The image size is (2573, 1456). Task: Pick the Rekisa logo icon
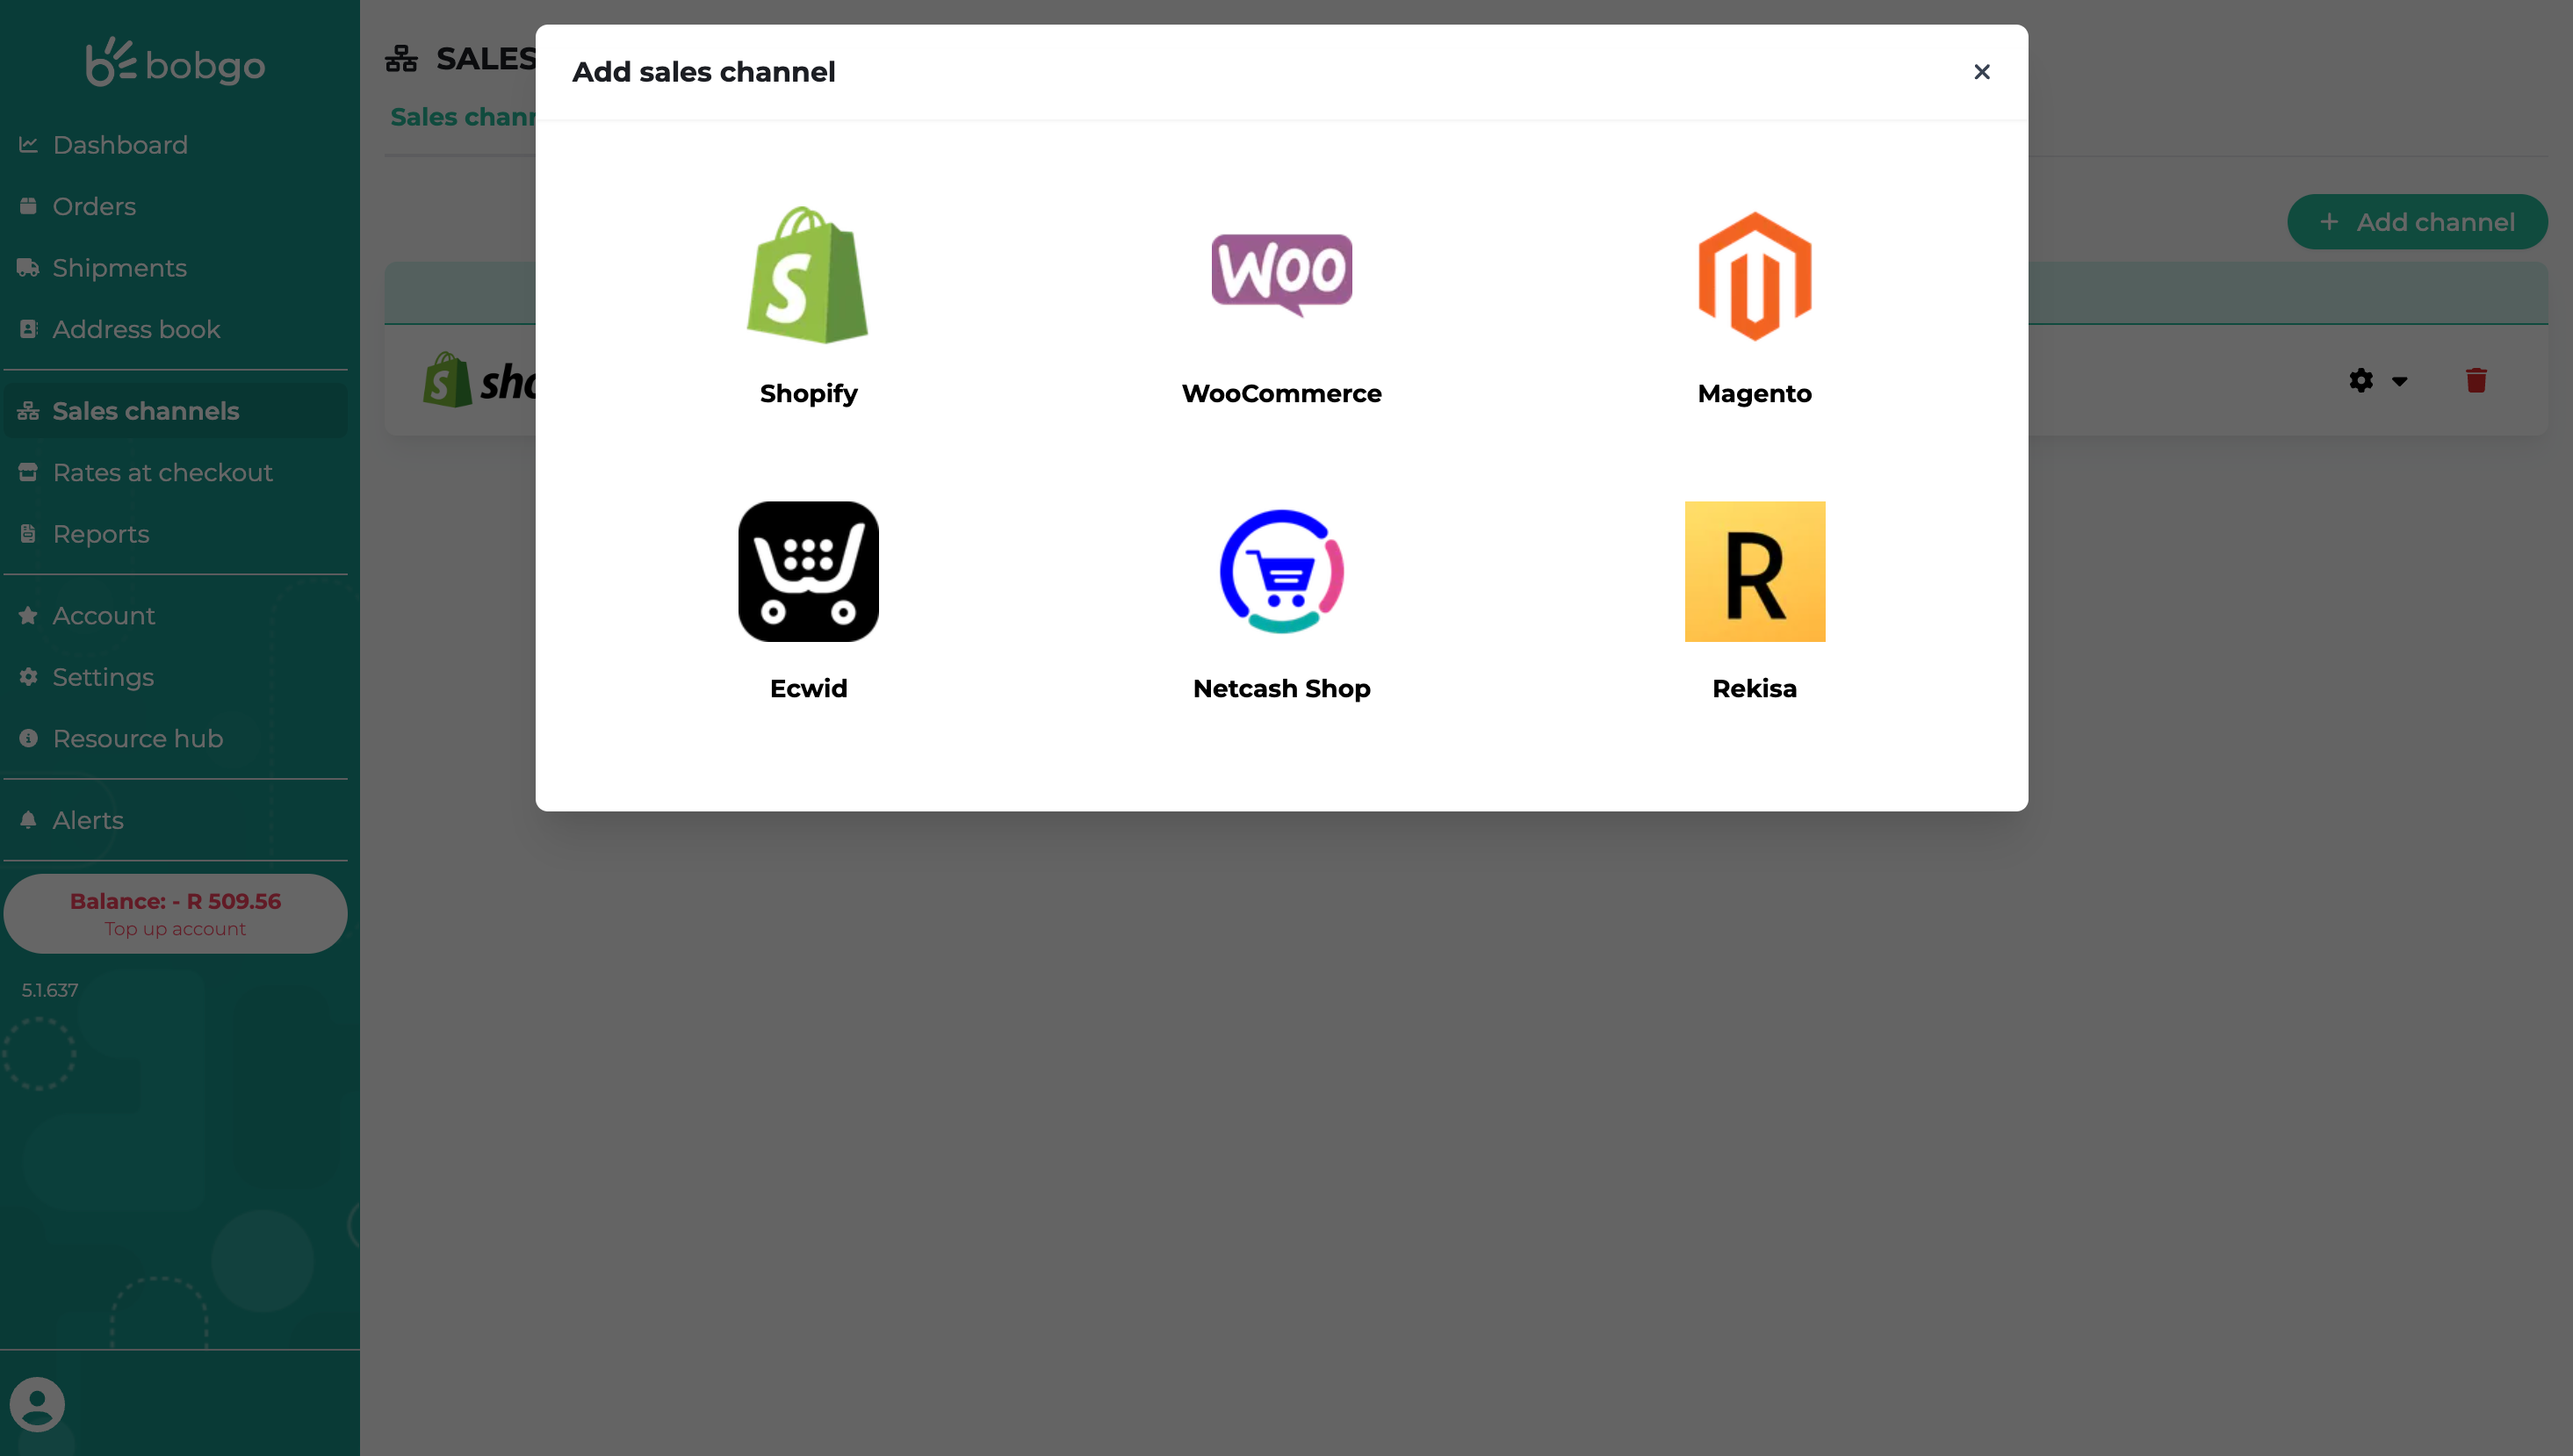click(x=1754, y=571)
